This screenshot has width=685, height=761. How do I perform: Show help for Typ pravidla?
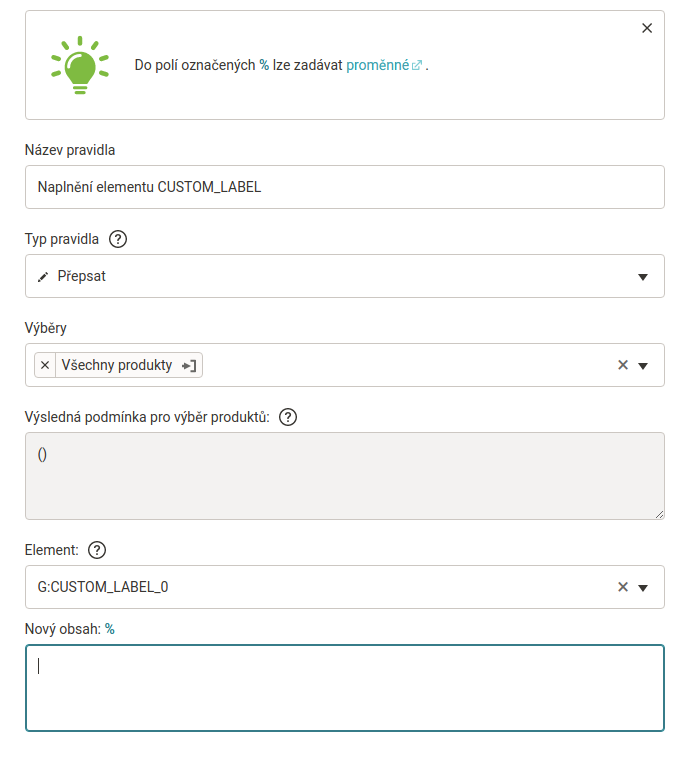pyautogui.click(x=118, y=239)
